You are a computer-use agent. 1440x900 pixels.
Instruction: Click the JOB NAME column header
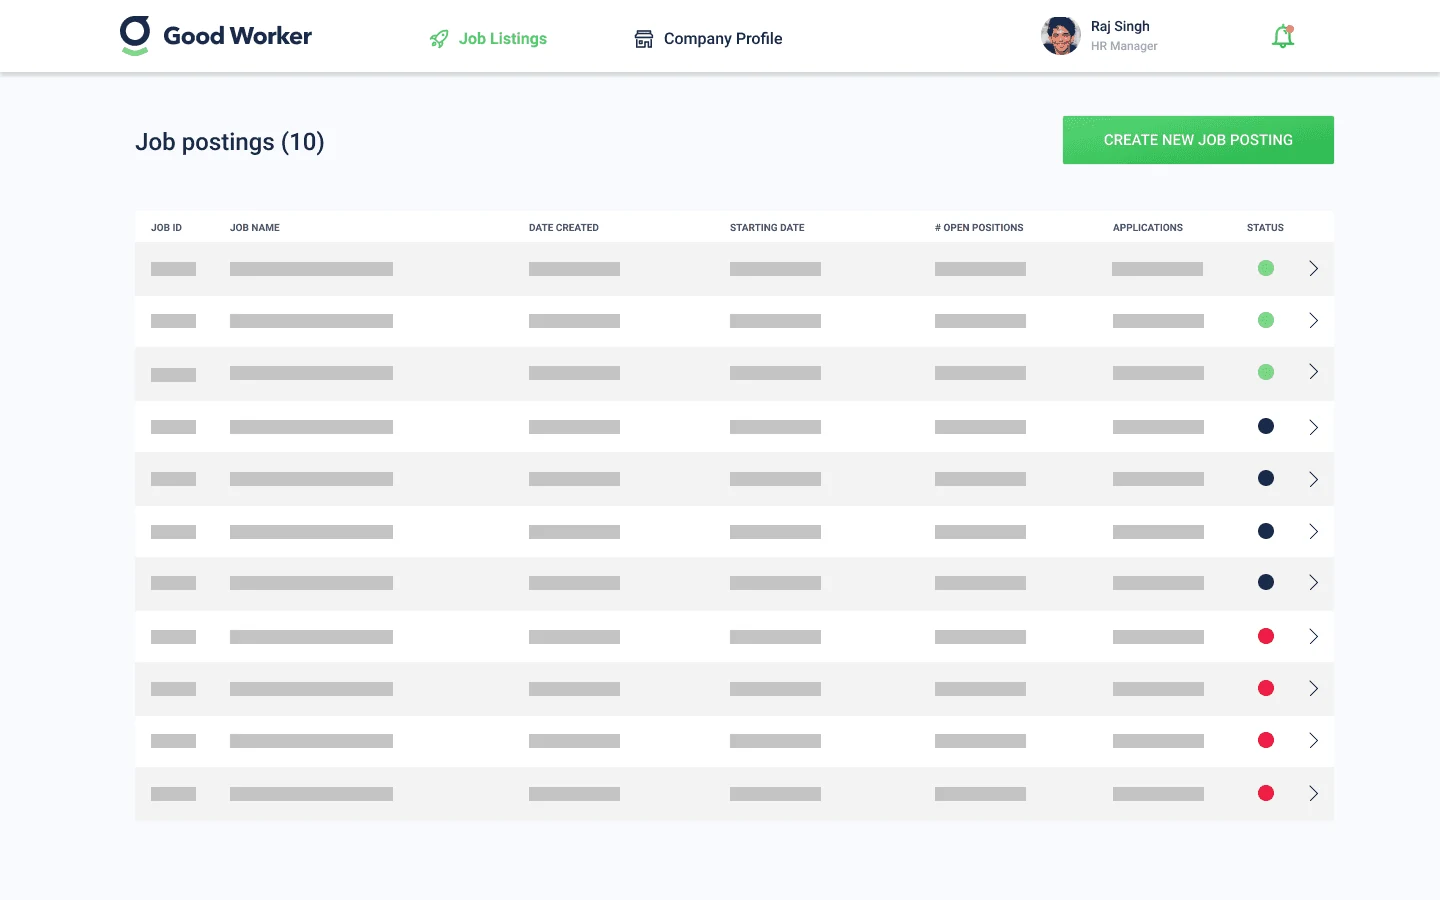(x=255, y=228)
